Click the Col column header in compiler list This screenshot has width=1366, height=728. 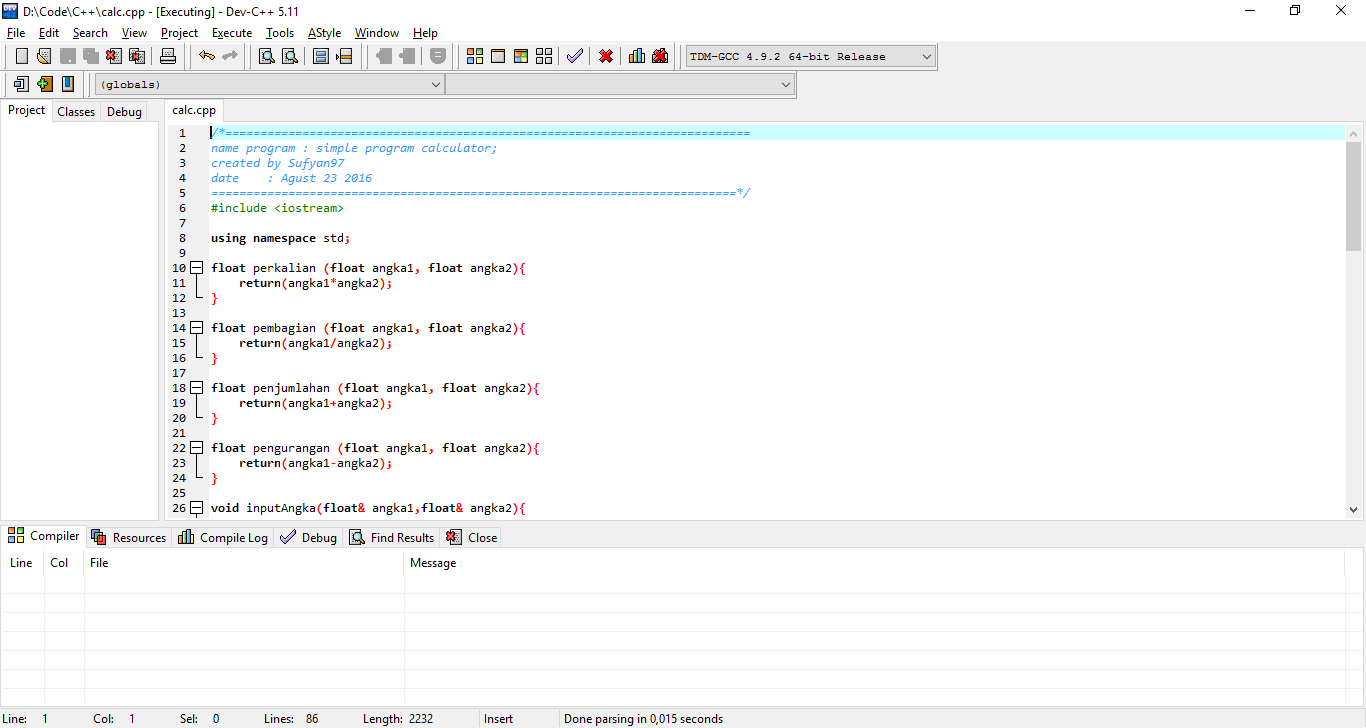click(64, 563)
